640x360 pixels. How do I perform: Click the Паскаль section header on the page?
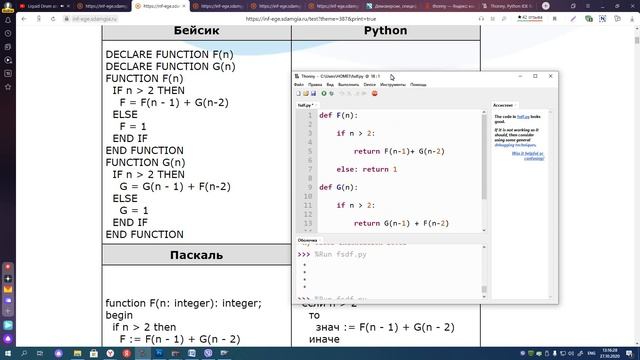pyautogui.click(x=196, y=255)
